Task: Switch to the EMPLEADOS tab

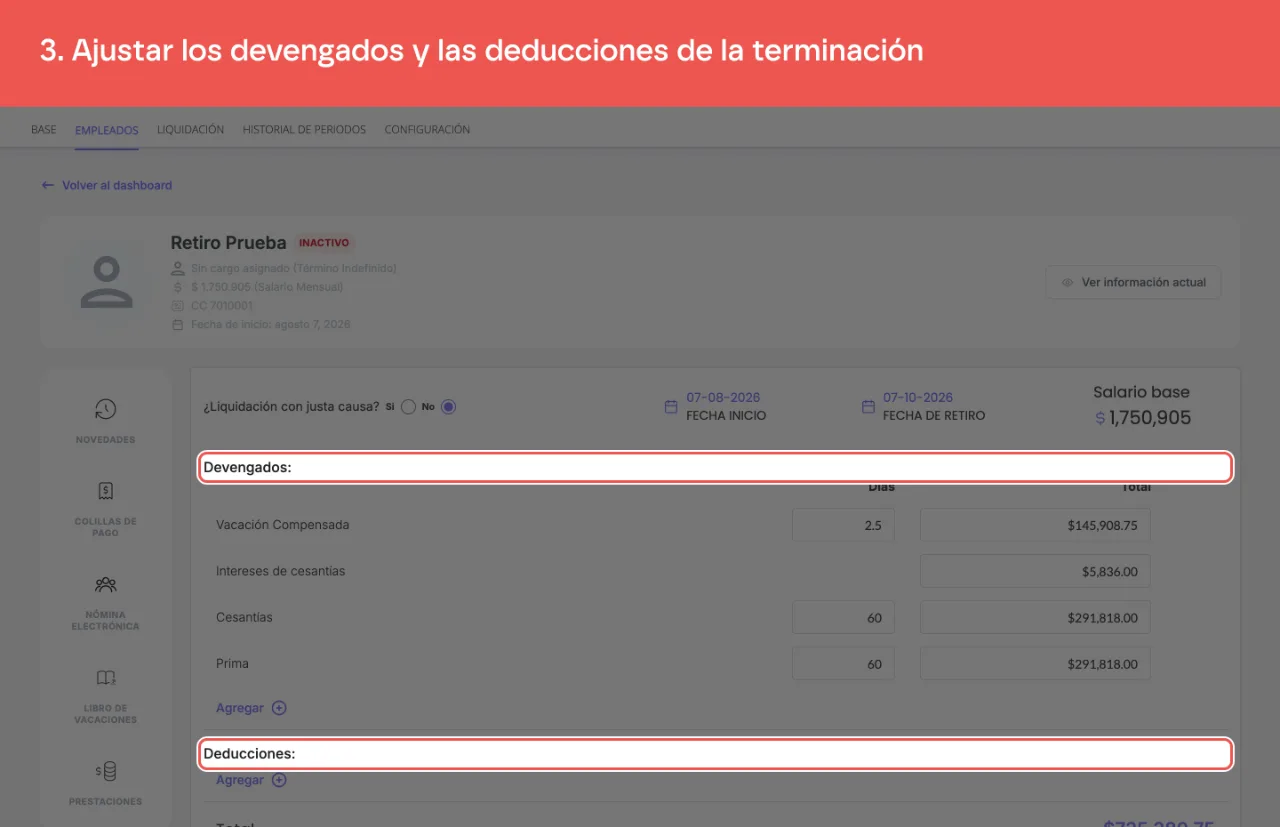Action: [x=107, y=130]
